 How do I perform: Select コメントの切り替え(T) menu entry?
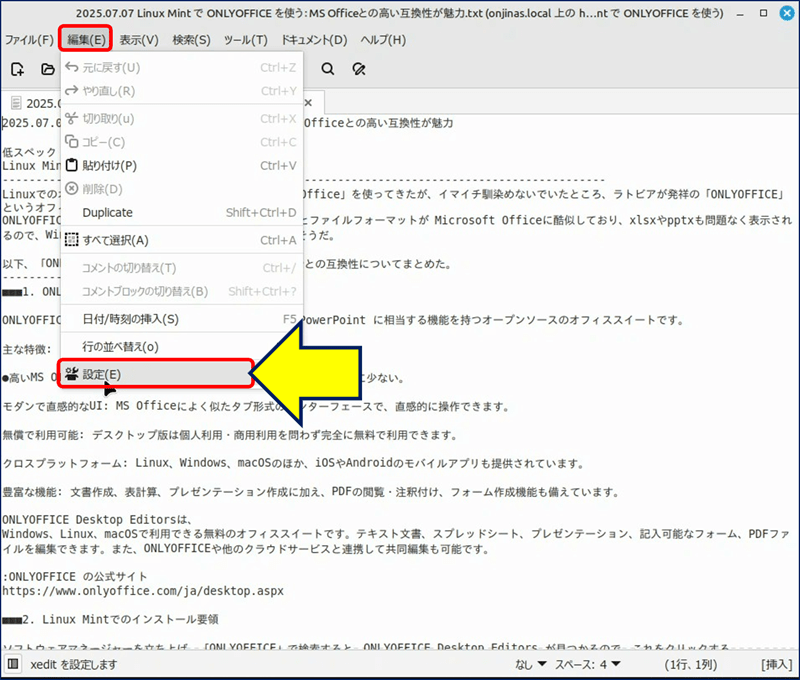(182, 268)
